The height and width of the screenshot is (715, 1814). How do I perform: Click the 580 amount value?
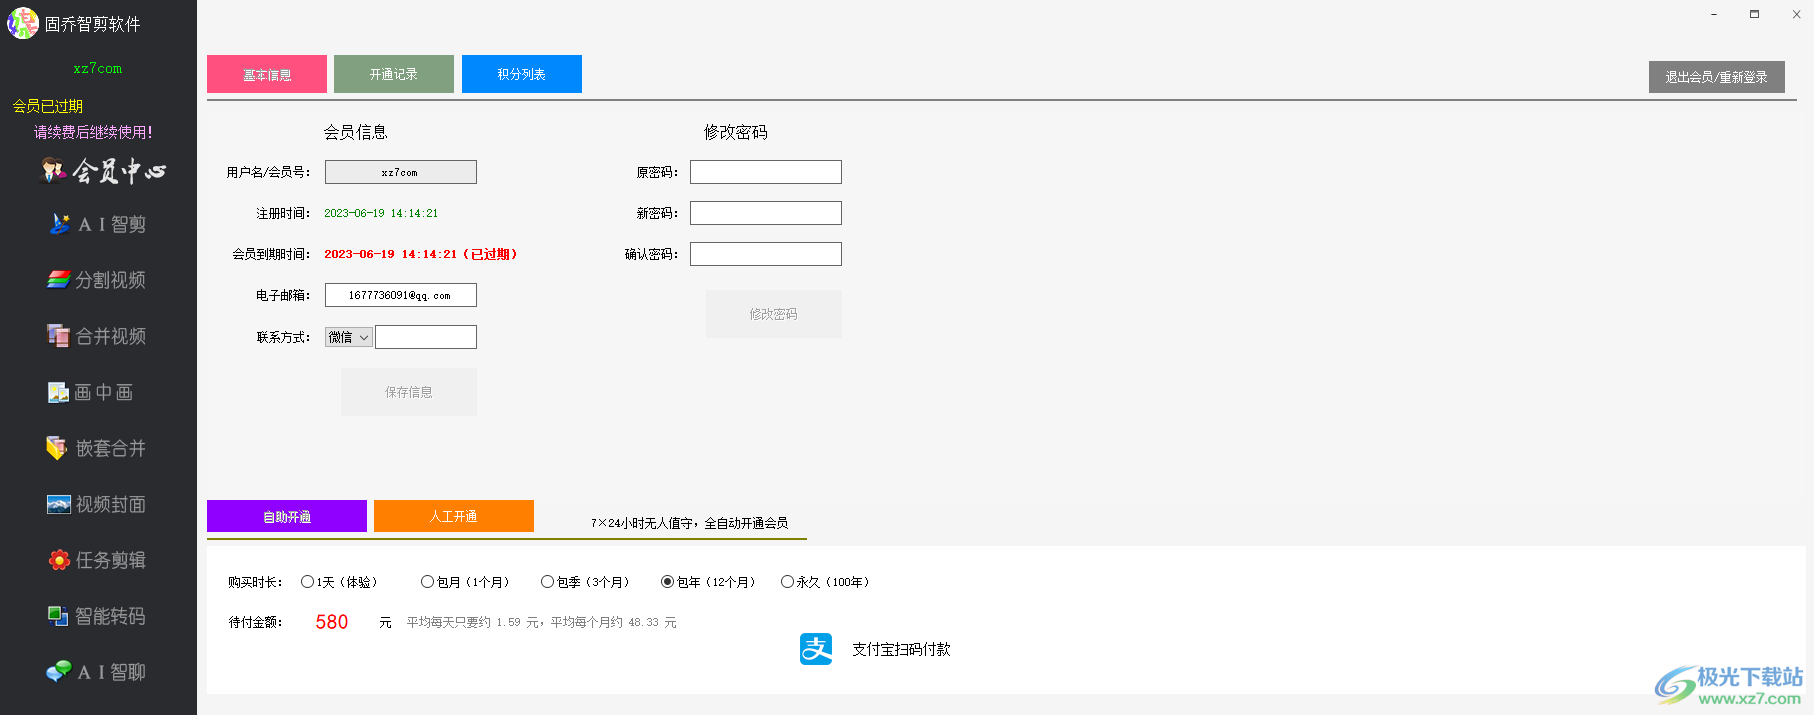point(332,622)
